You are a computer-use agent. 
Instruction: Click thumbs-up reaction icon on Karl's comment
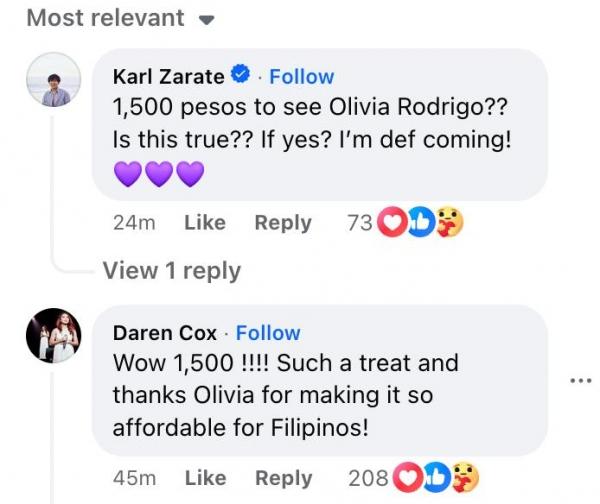pos(420,222)
